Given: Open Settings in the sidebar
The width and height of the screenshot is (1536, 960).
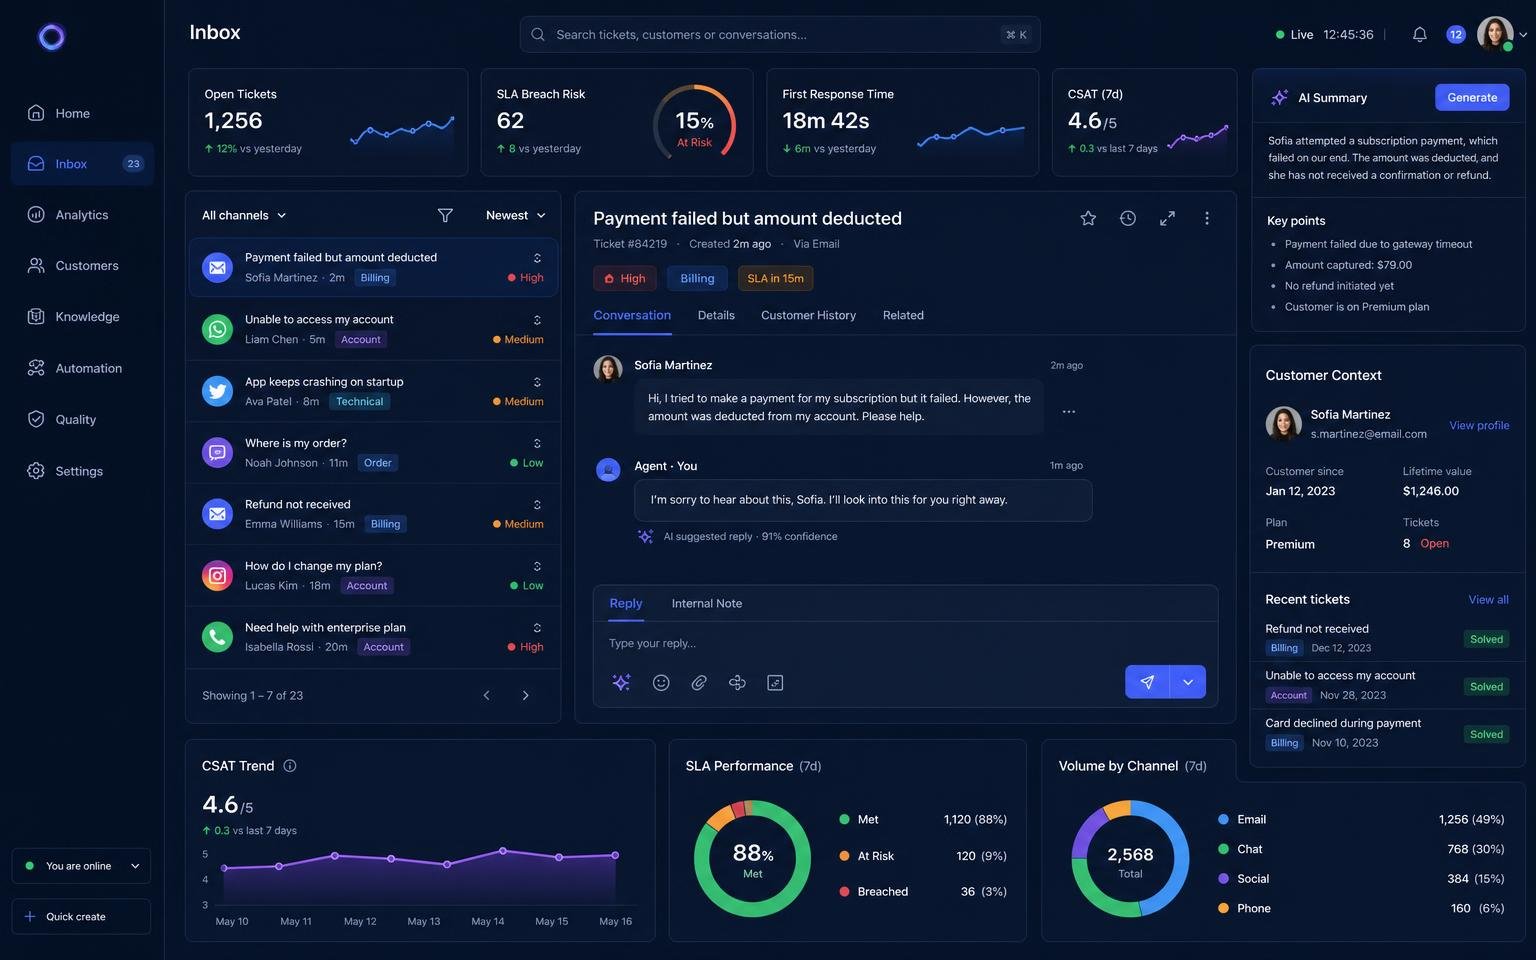Looking at the screenshot, I should 82,471.
